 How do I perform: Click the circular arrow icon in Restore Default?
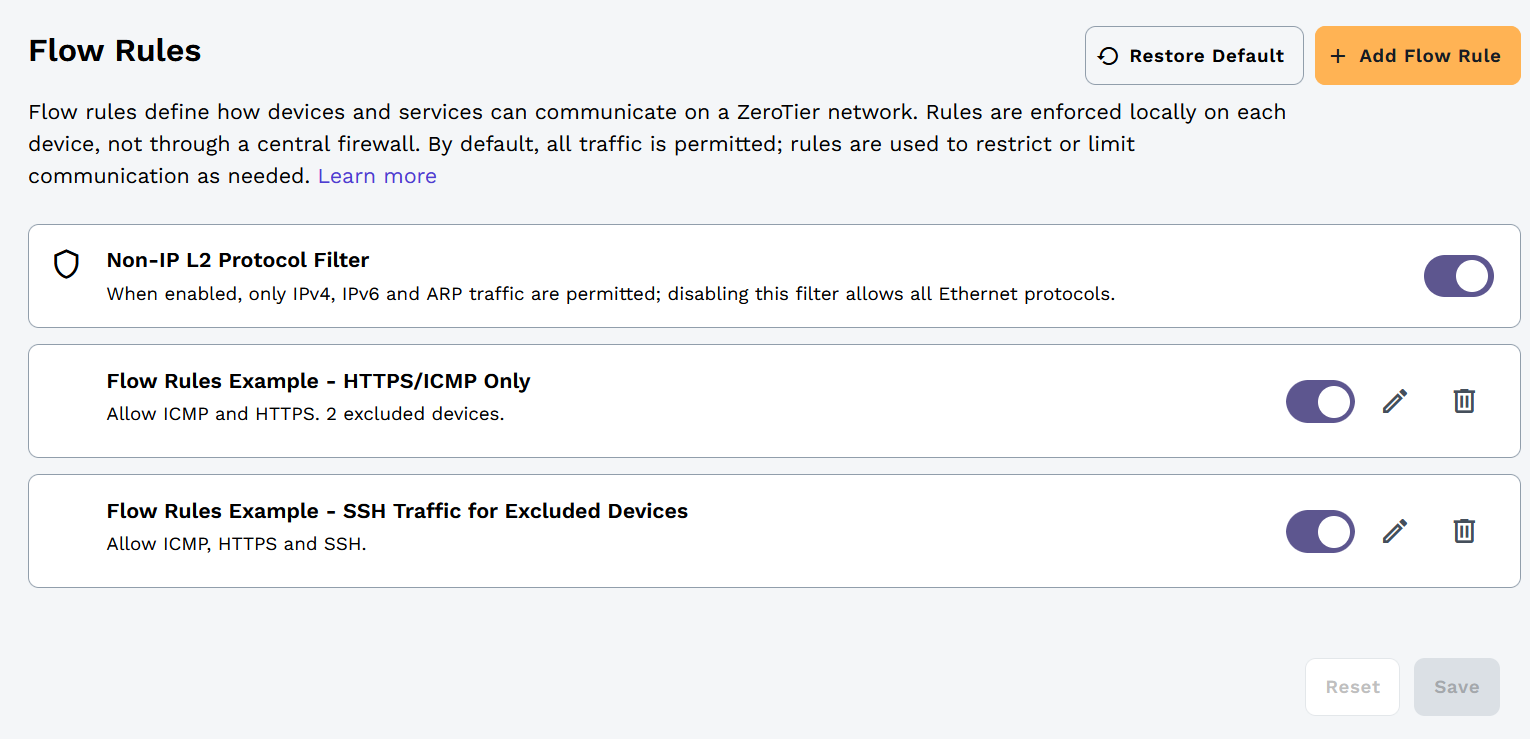pos(1108,56)
